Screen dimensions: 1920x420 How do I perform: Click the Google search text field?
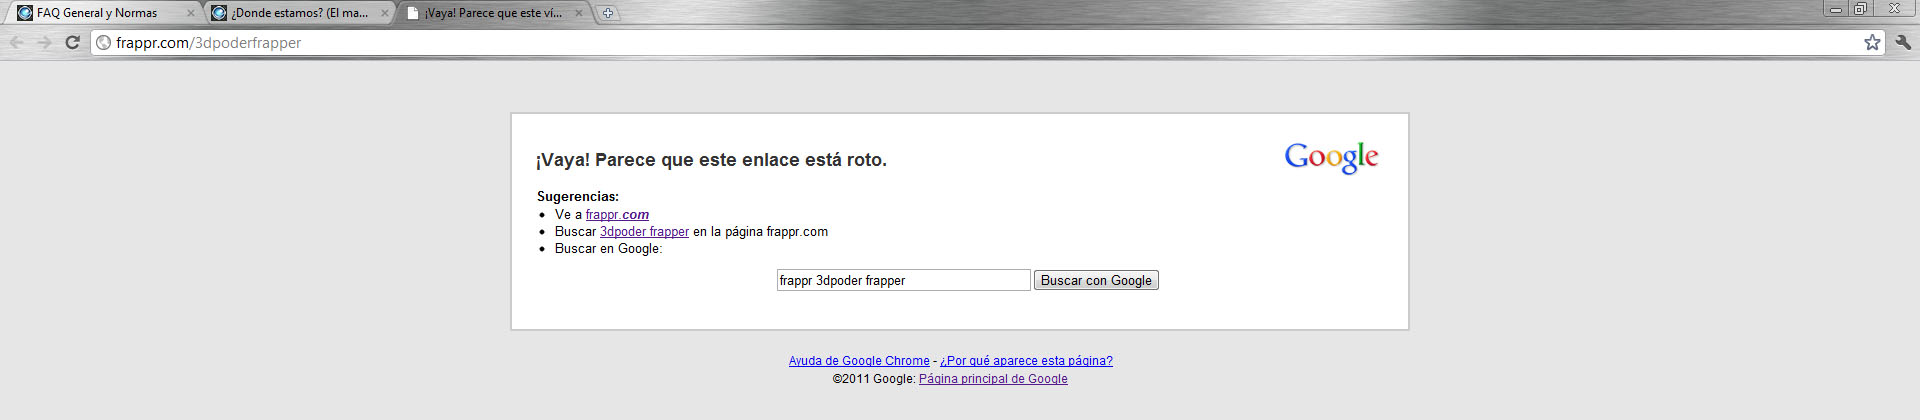click(x=903, y=280)
